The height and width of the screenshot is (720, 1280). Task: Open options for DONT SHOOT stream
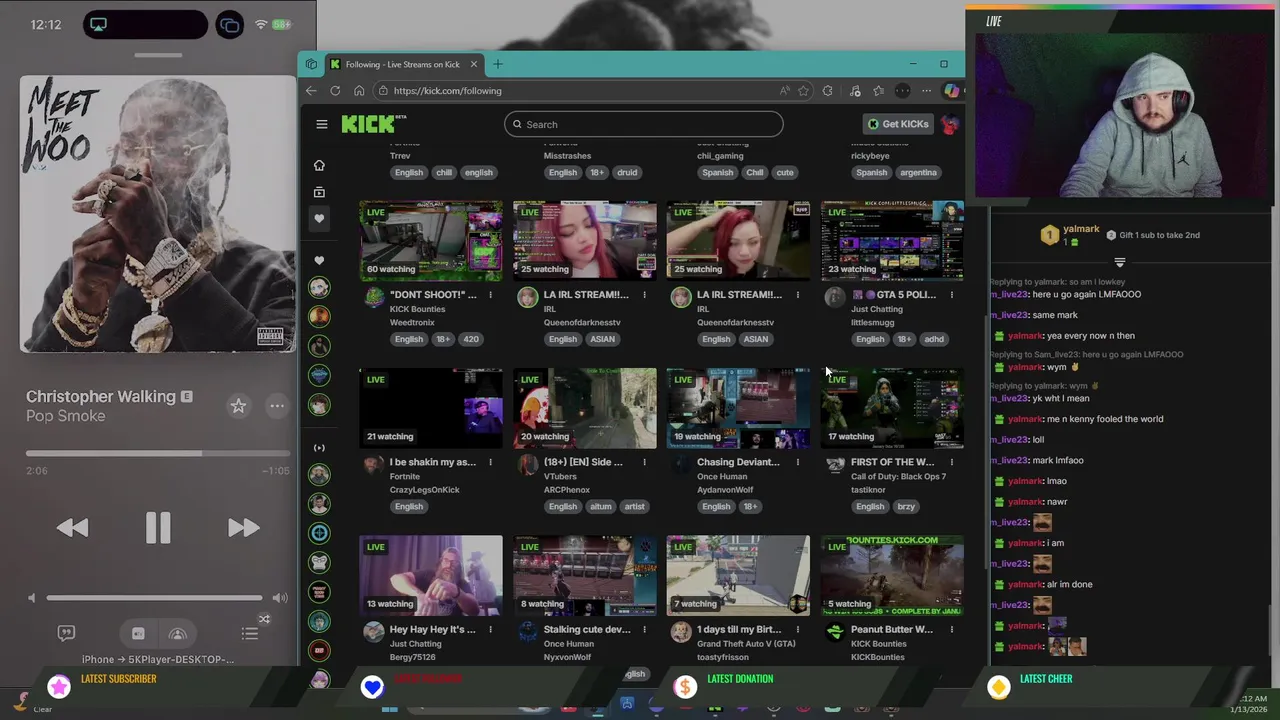[490, 295]
